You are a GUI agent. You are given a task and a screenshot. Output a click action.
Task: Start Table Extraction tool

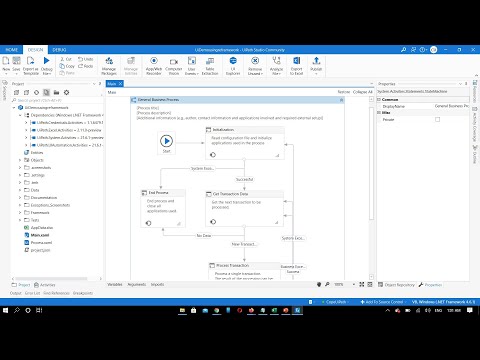click(210, 65)
